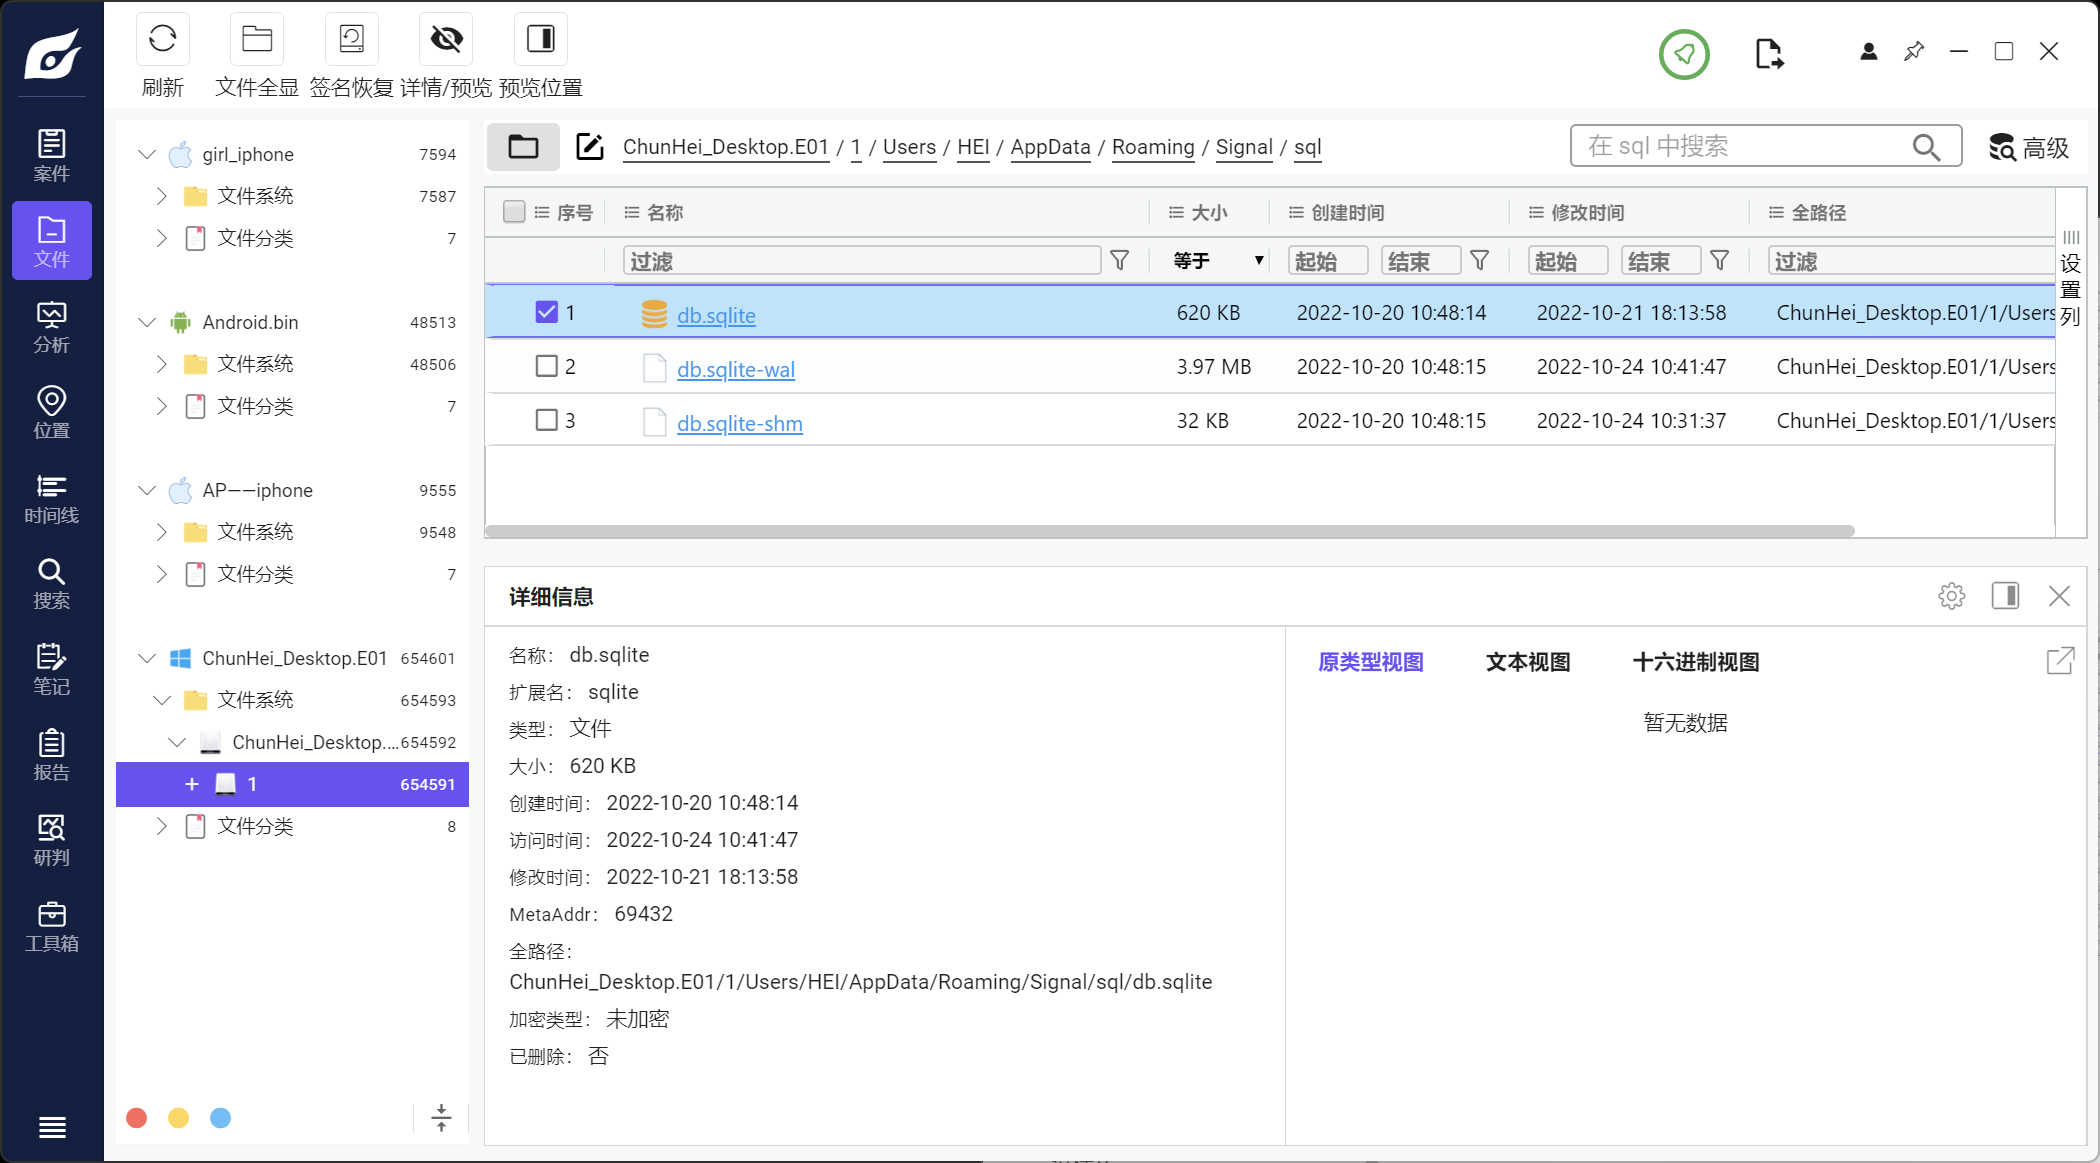Open 位置 in the left sidebar
This screenshot has height=1163, width=2100.
click(52, 413)
